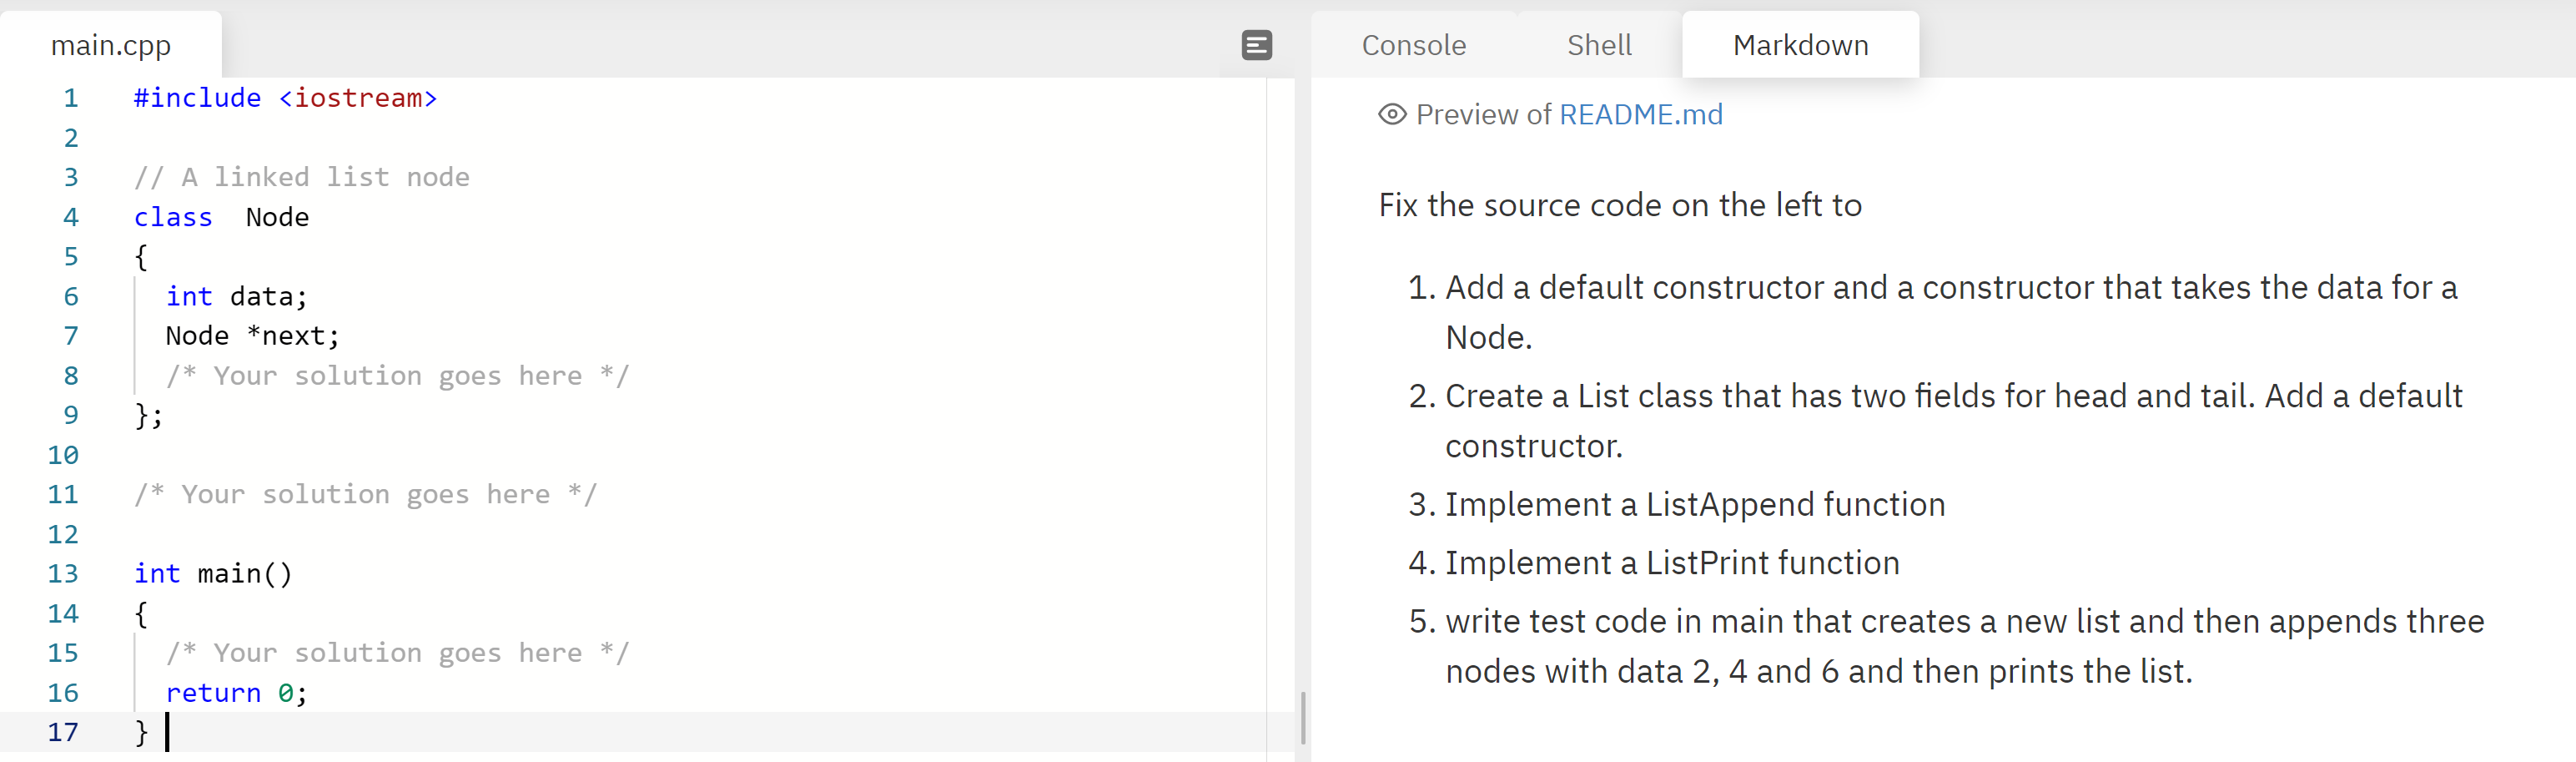Viewport: 2576px width, 762px height.
Task: Click the "int main()" function line
Action: (213, 574)
